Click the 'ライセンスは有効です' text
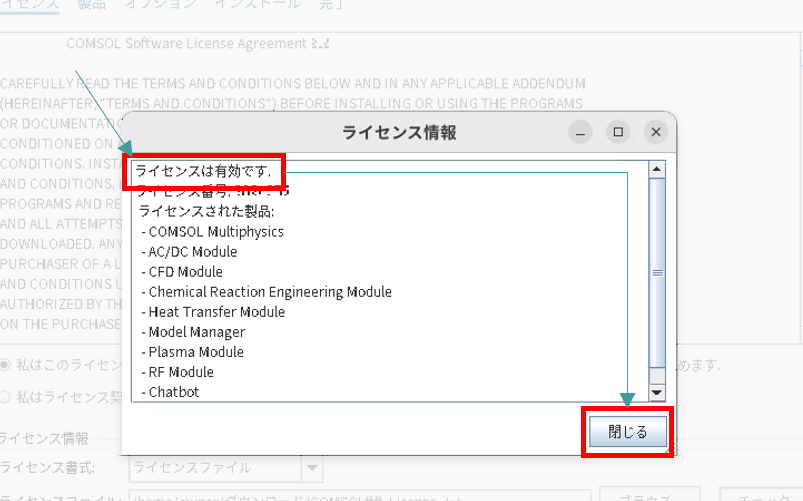This screenshot has width=803, height=501. coord(202,171)
